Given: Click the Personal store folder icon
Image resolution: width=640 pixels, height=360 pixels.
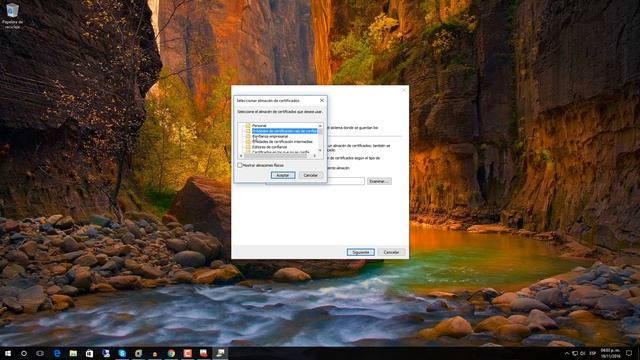Looking at the screenshot, I should [248, 126].
